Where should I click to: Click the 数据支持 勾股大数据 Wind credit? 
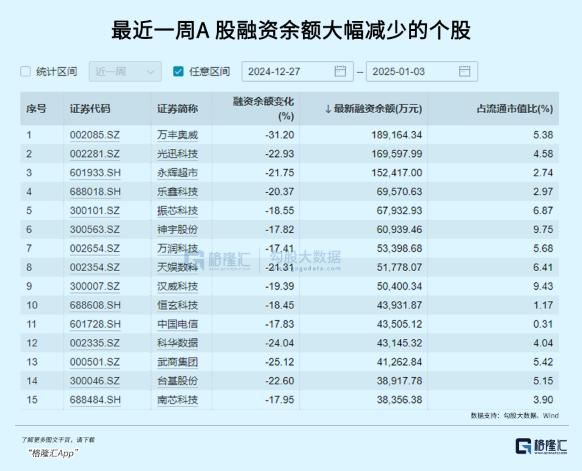pyautogui.click(x=514, y=416)
